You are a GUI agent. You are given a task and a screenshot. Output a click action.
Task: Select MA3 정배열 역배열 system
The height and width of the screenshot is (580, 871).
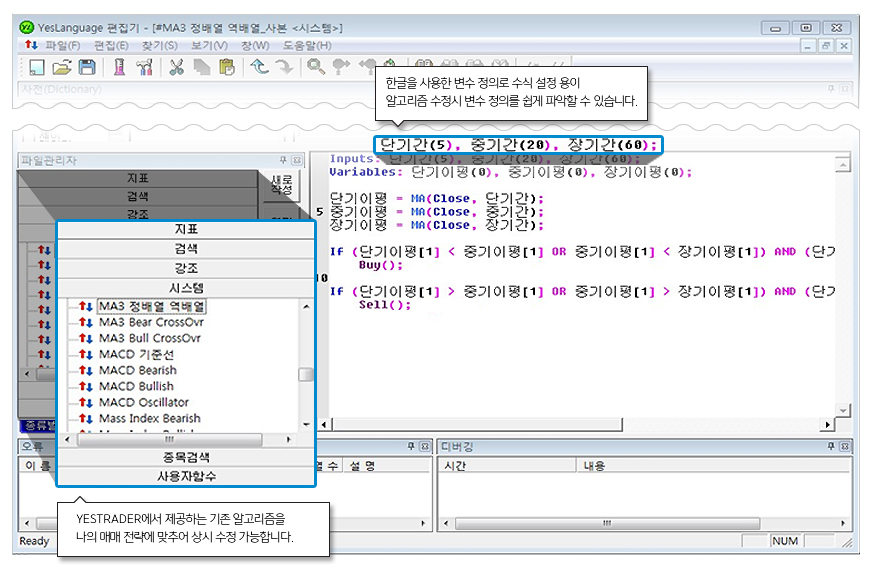coord(152,307)
